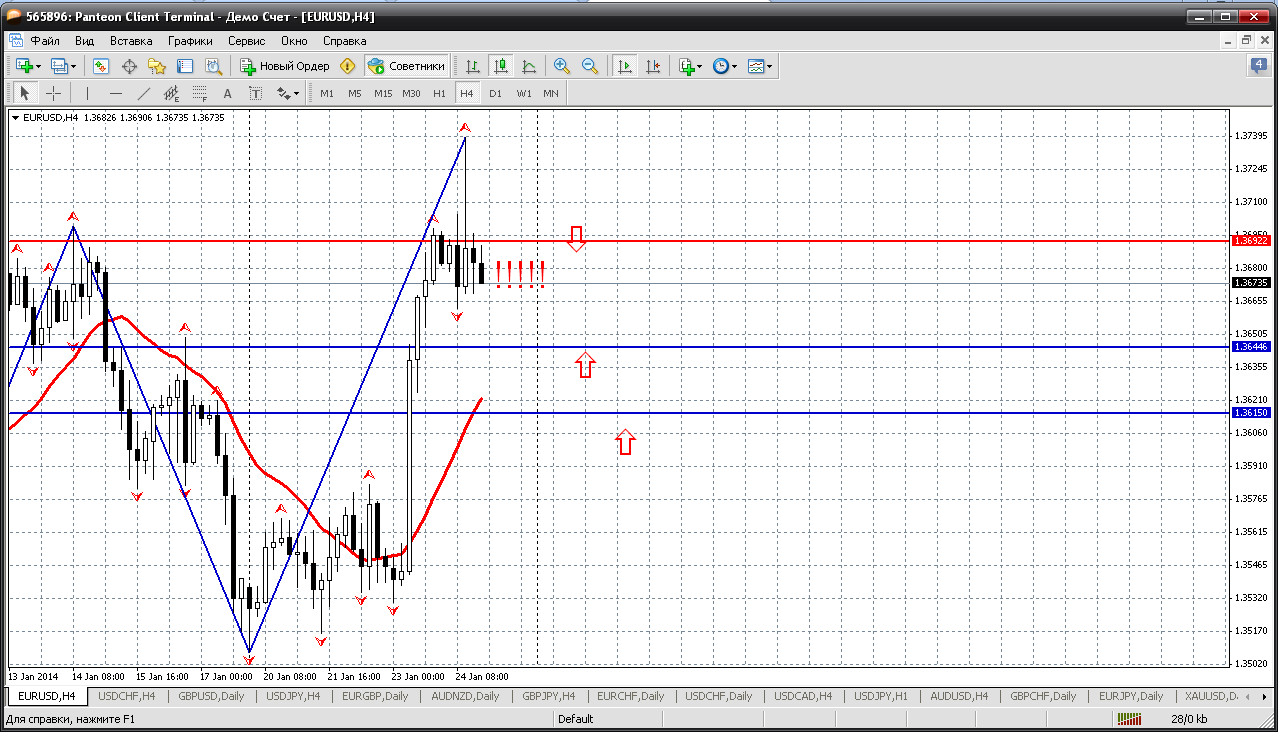Zoom out on the chart
The height and width of the screenshot is (732, 1278).
coord(590,66)
